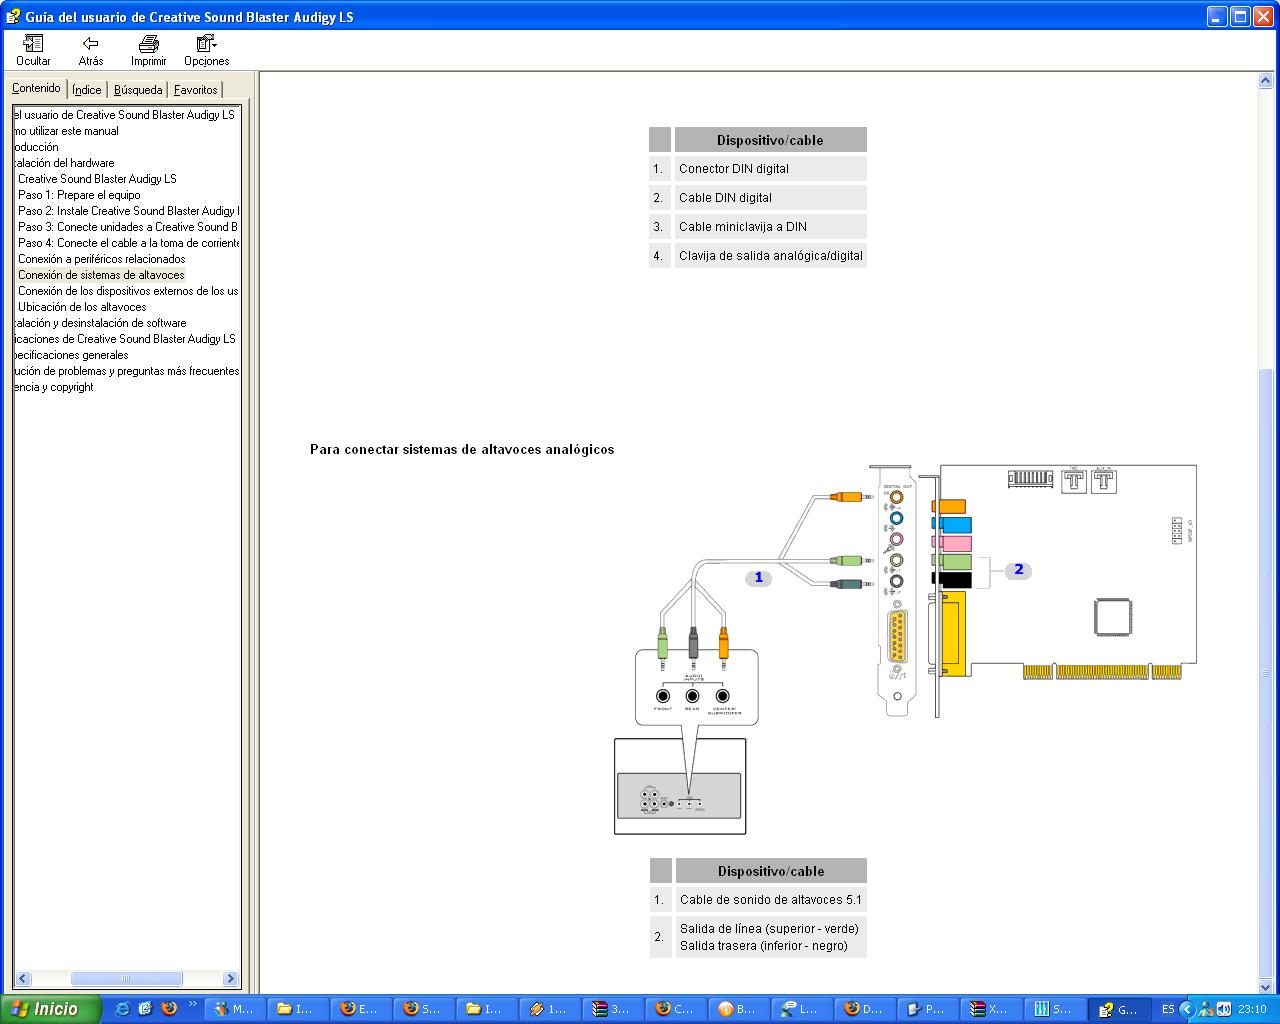1280x1024 pixels.
Task: Click the ES language indicator
Action: tap(1167, 1009)
